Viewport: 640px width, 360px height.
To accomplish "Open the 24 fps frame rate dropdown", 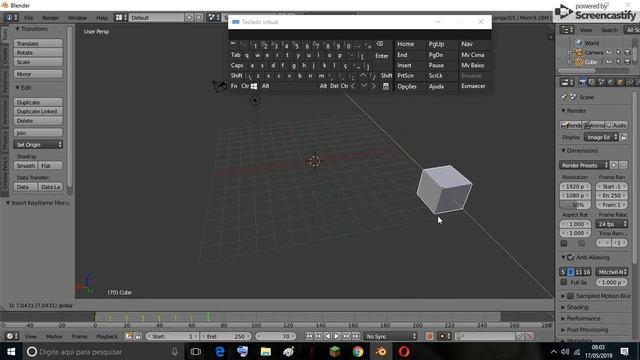I will tap(611, 224).
